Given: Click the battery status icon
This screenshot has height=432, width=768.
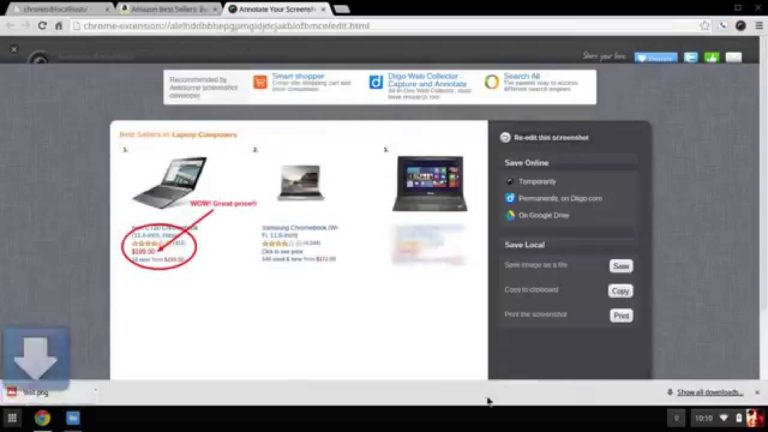Looking at the screenshot, I should (739, 418).
